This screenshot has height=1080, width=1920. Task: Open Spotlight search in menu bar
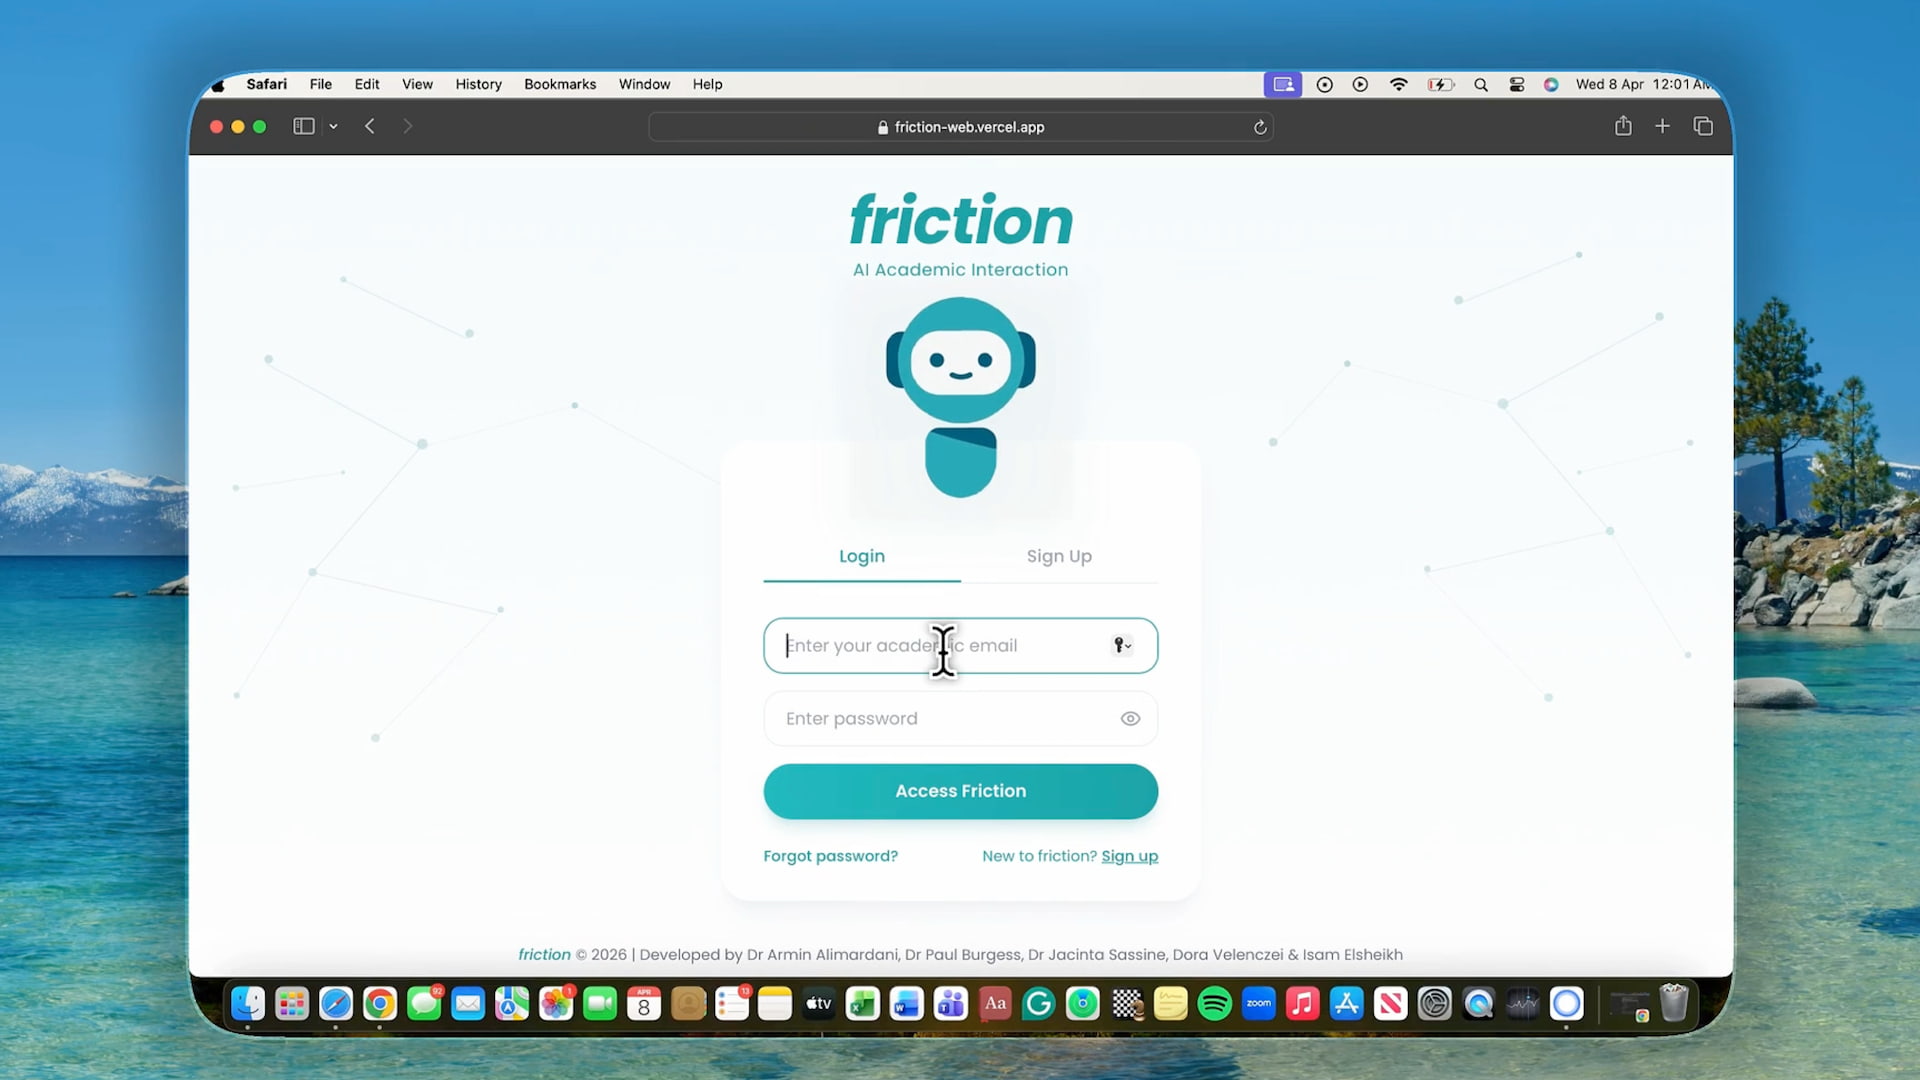click(x=1481, y=85)
